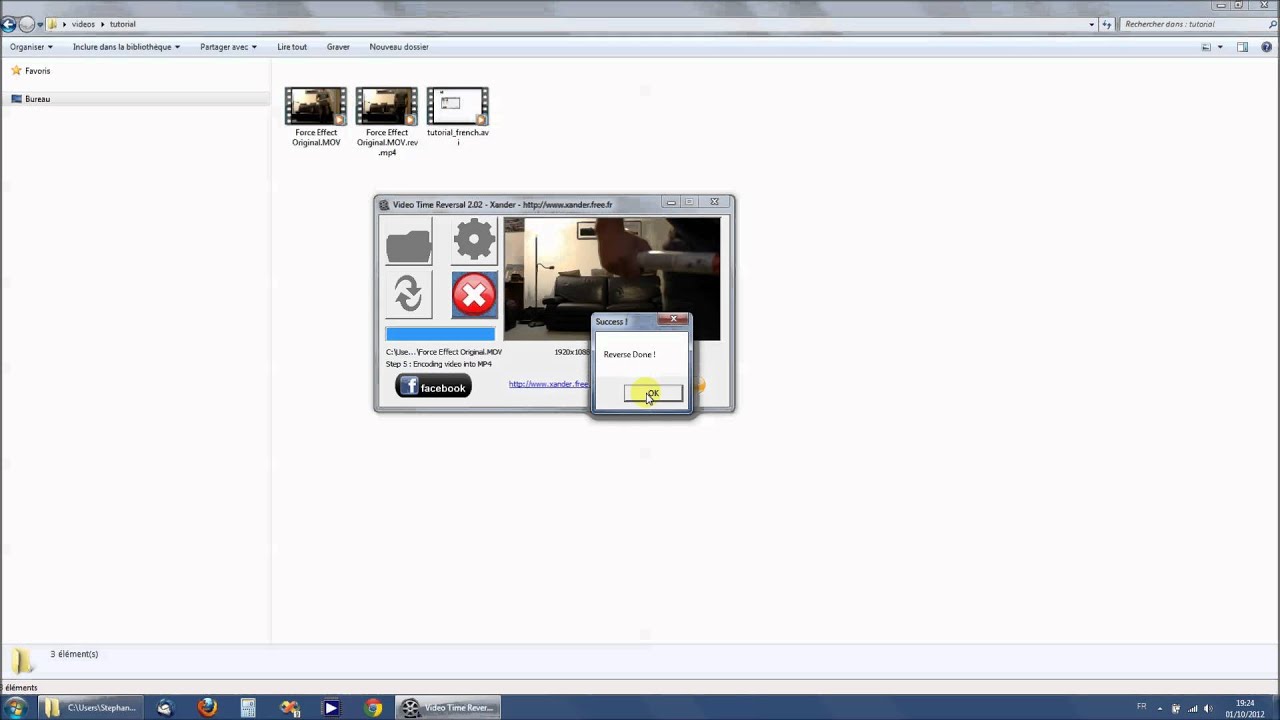Click OK in the Success dialog
This screenshot has width=1280, height=720.
tap(653, 394)
